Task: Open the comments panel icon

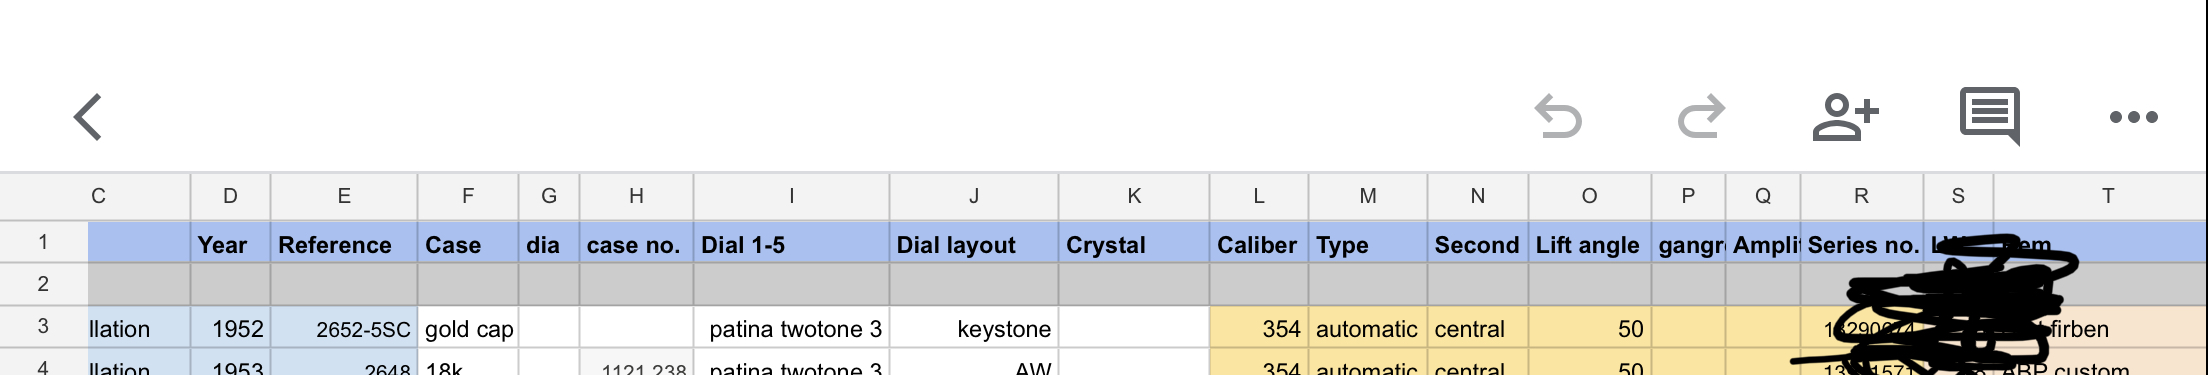Action: point(1990,116)
